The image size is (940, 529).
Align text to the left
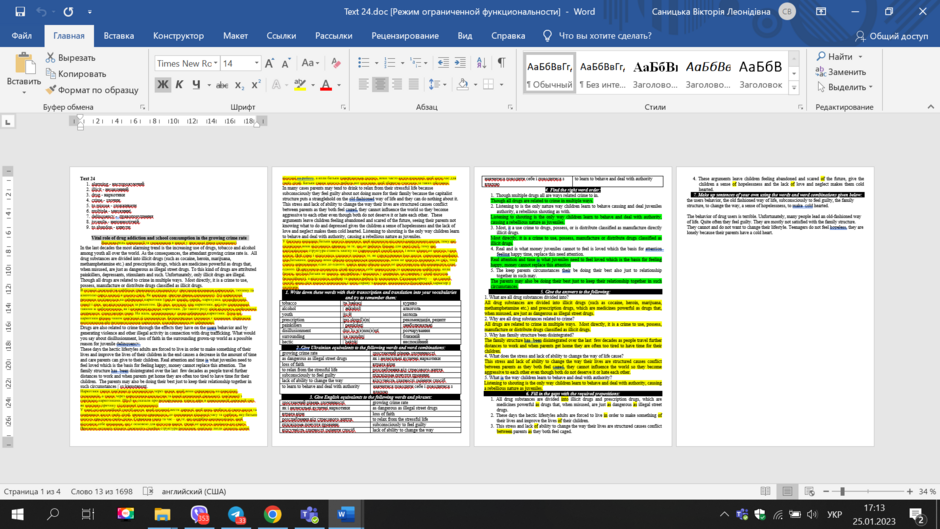coord(363,85)
